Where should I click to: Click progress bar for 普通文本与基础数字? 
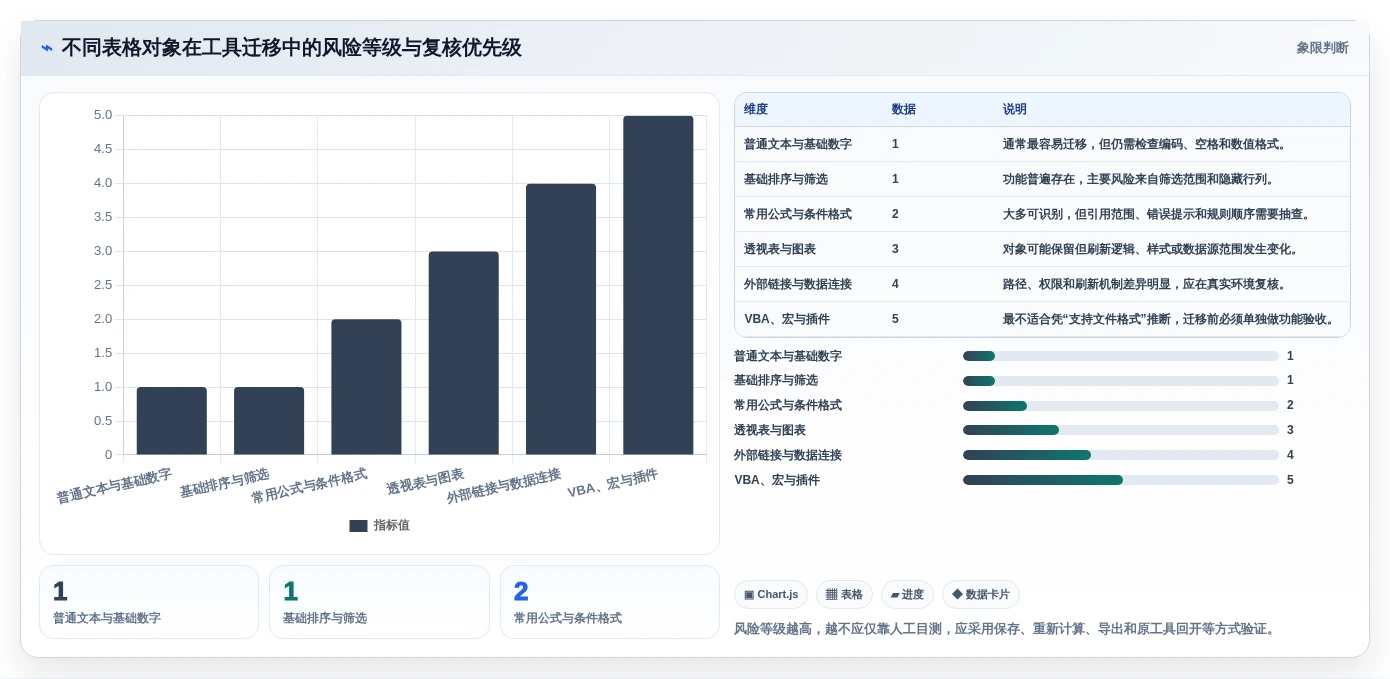click(1121, 356)
